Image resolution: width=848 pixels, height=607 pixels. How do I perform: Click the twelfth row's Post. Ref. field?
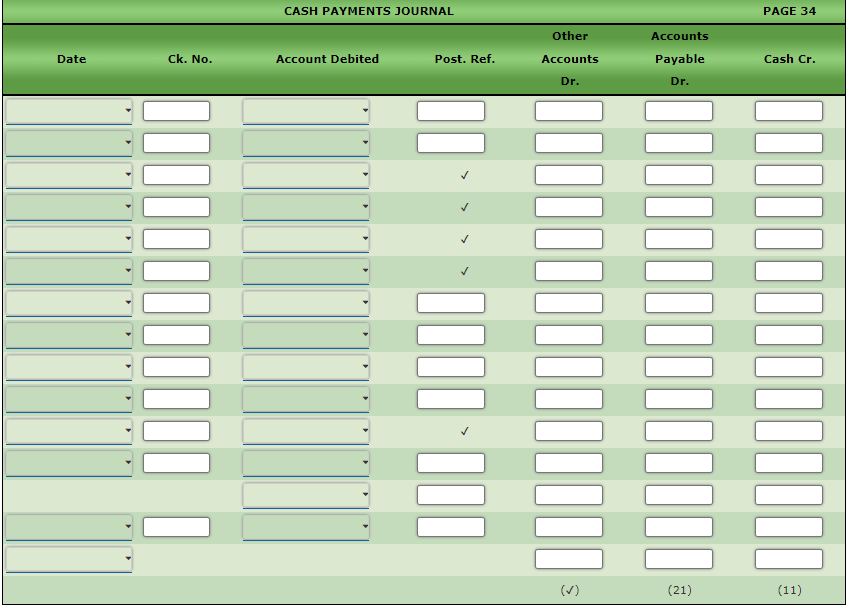450,463
